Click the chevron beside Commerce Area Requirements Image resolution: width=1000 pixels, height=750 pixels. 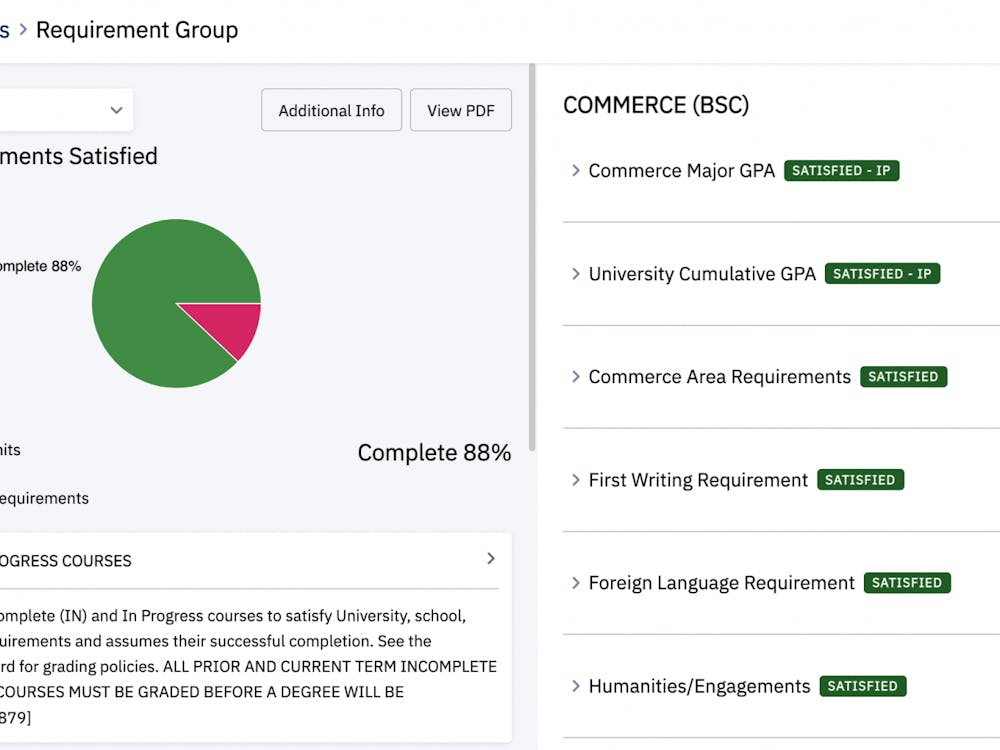click(575, 377)
